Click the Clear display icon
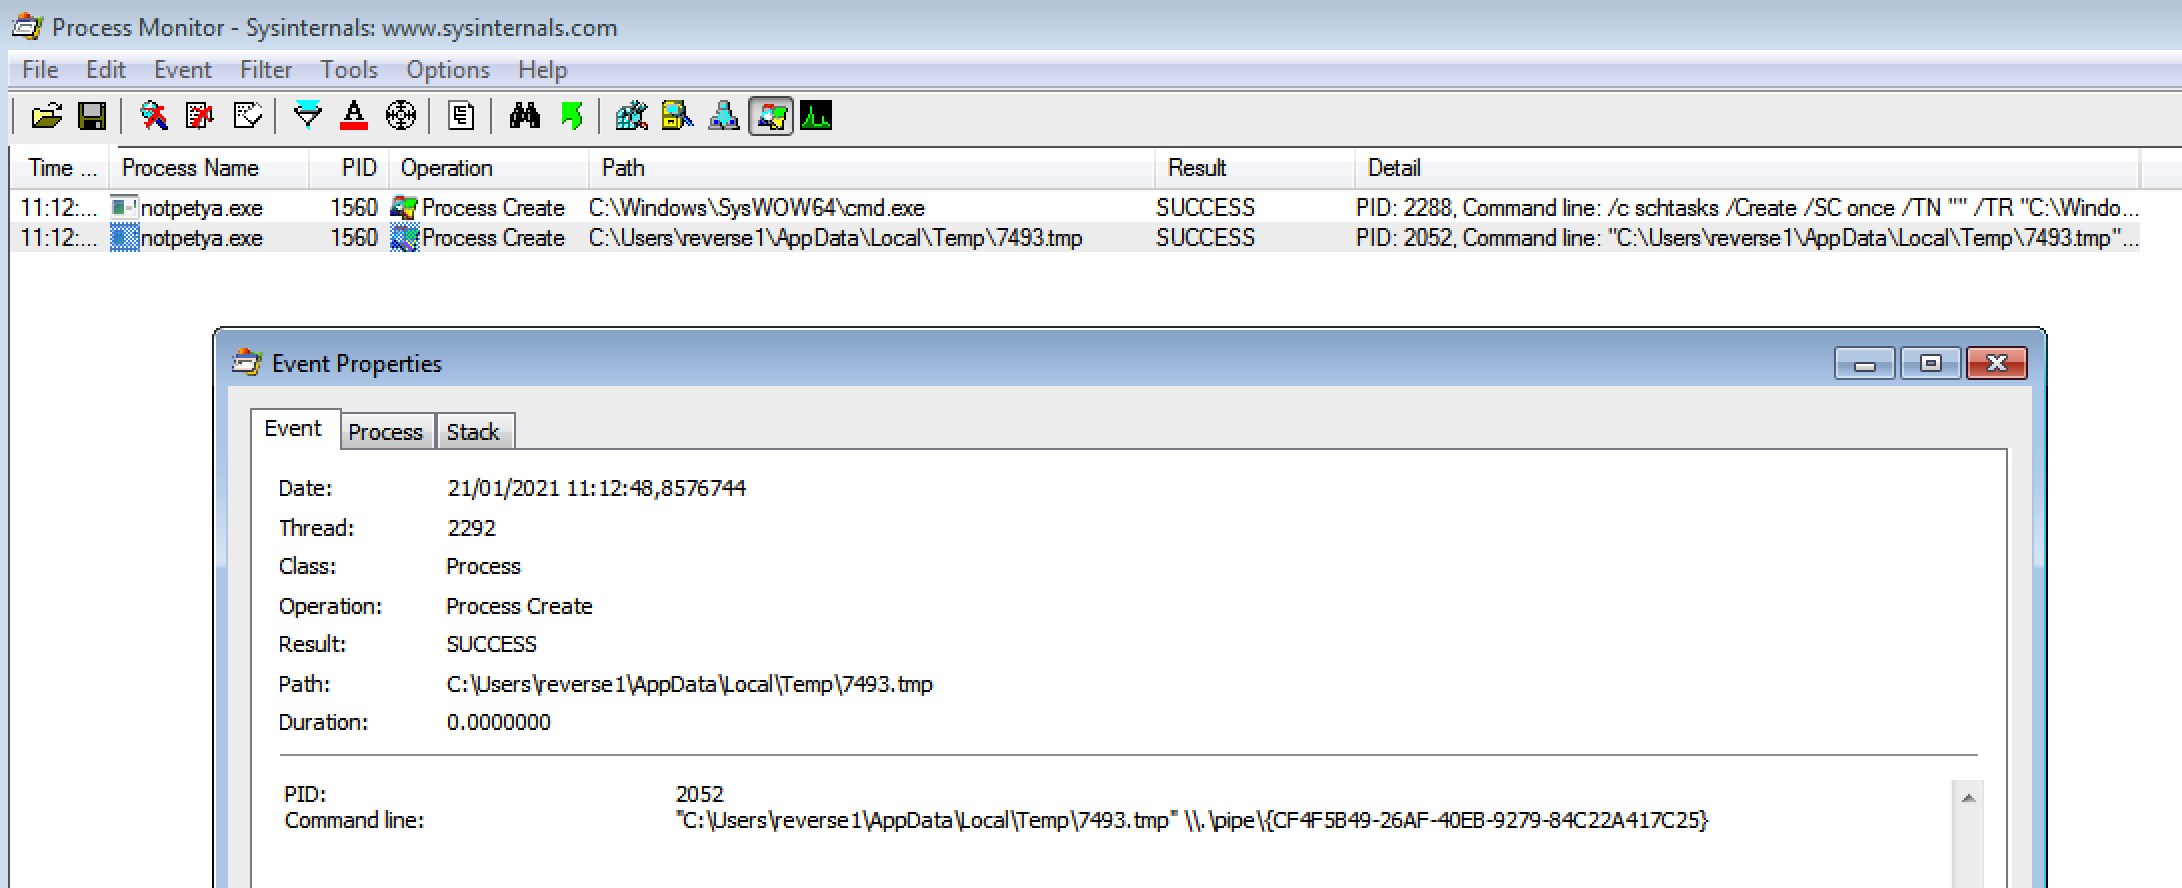2182x888 pixels. tap(247, 117)
